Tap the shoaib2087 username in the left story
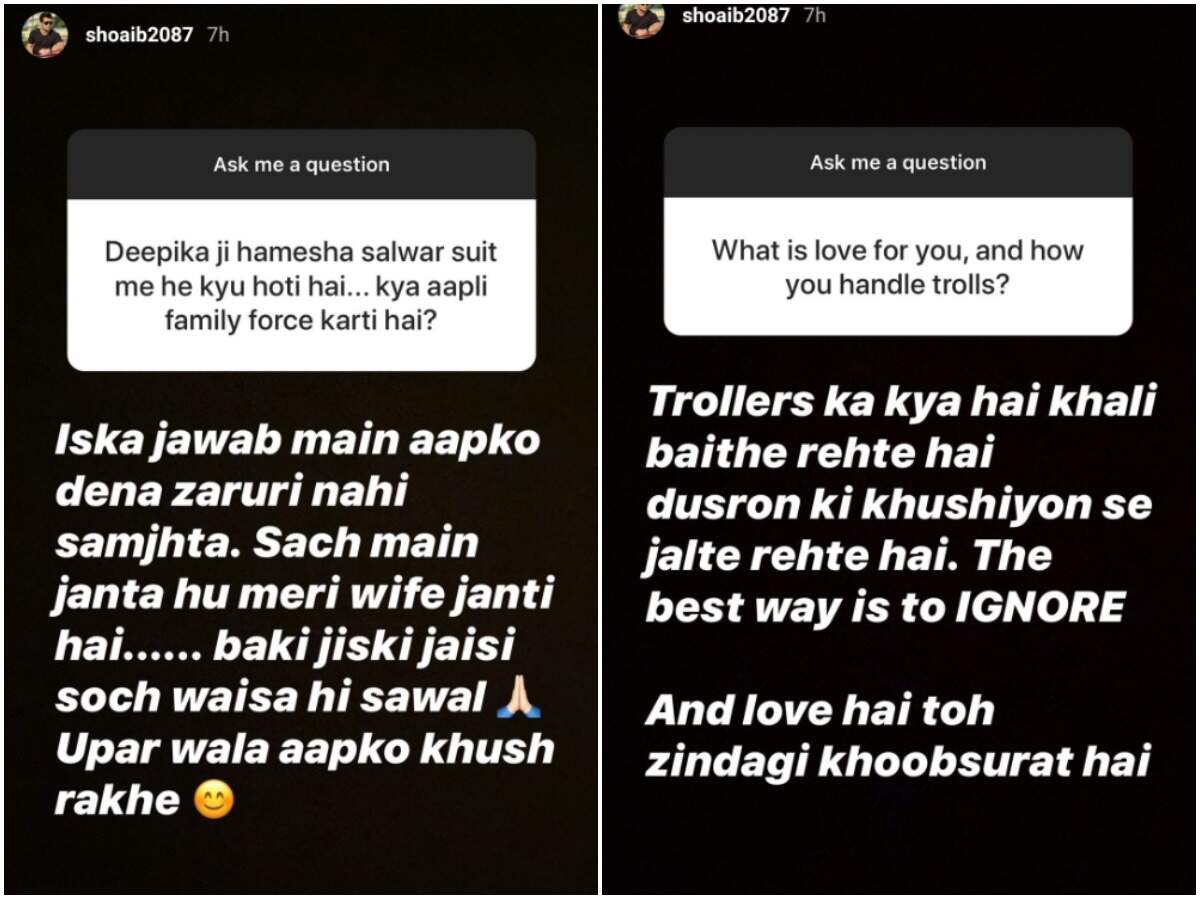The width and height of the screenshot is (1200, 899). (139, 35)
